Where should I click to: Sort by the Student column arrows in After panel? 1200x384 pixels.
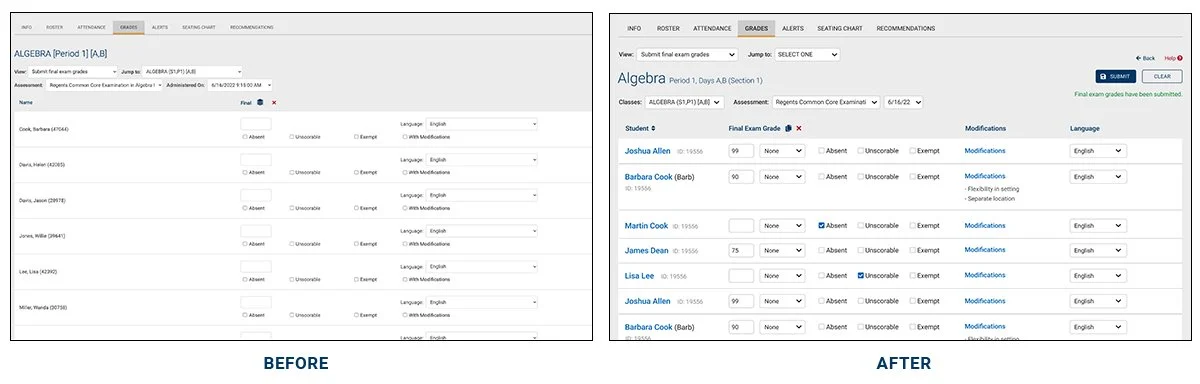click(654, 128)
